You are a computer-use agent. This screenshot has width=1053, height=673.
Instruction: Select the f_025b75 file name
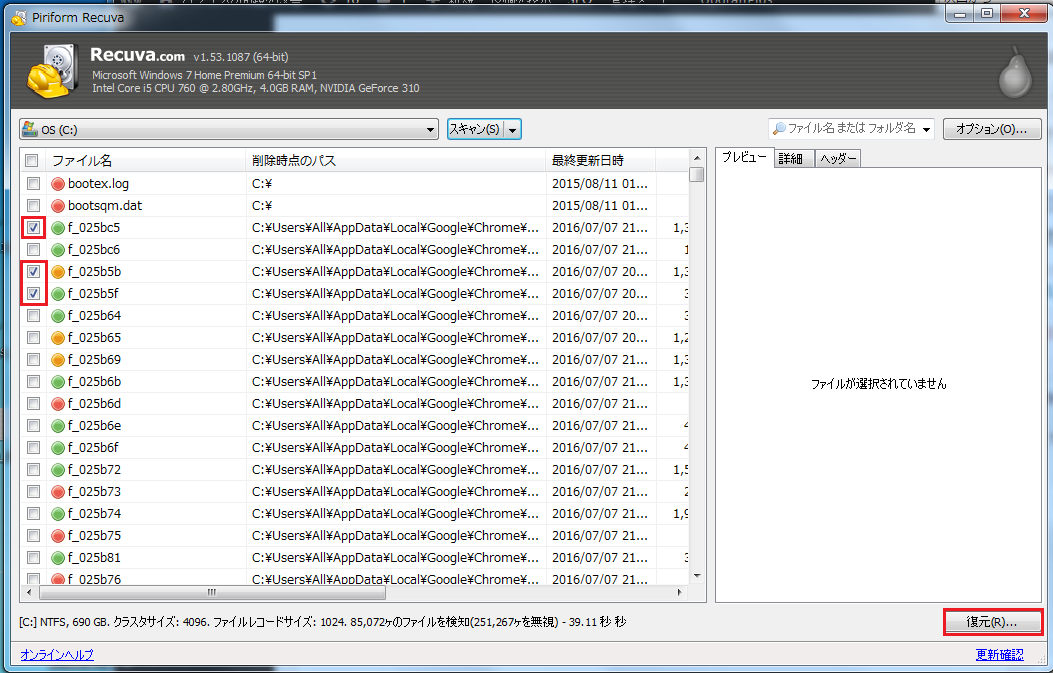pos(95,535)
